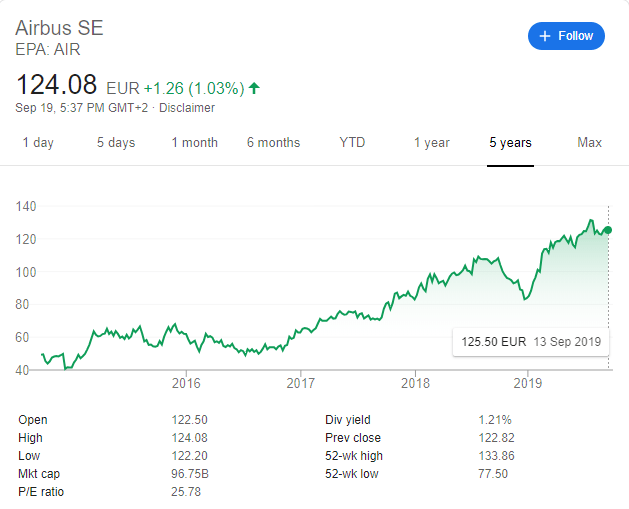Show the 1 month chart
This screenshot has width=629, height=509.
(x=194, y=143)
